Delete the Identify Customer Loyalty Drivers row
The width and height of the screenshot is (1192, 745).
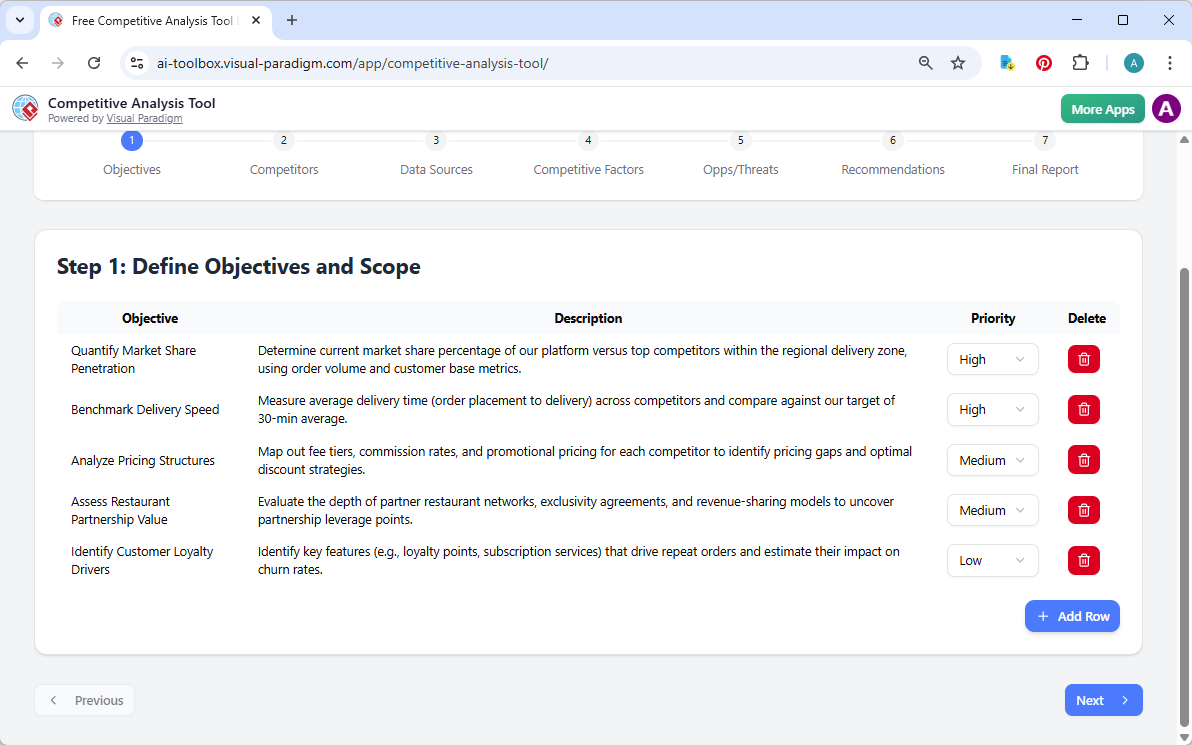click(x=1083, y=560)
